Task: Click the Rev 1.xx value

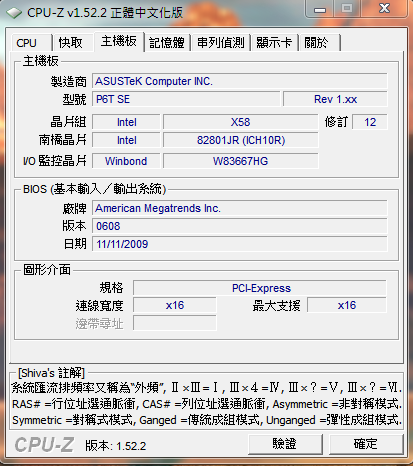Action: 335,99
